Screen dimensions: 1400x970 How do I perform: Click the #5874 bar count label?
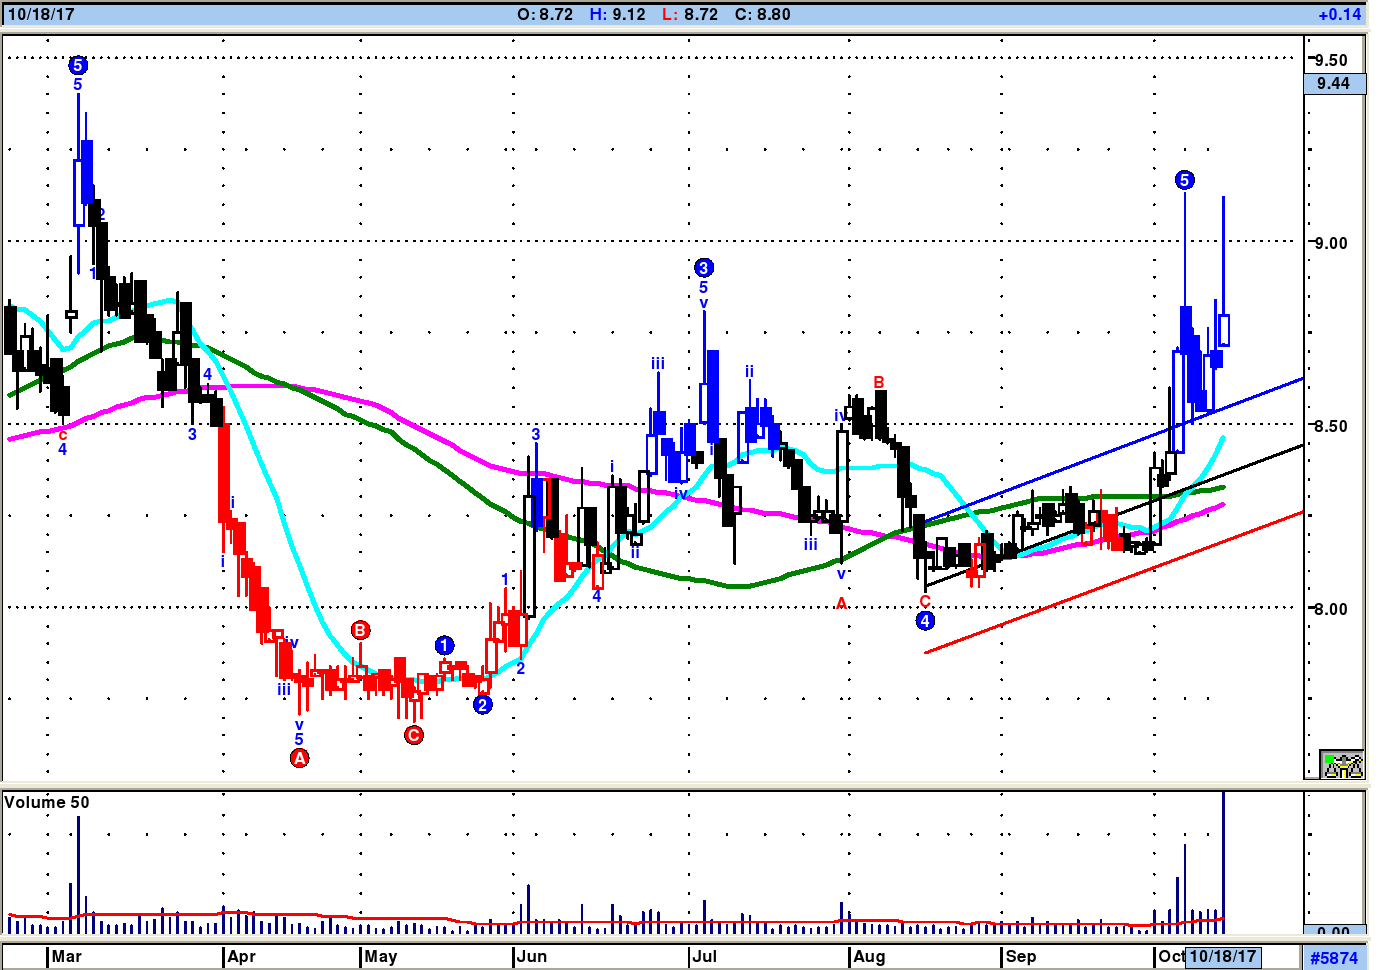pyautogui.click(x=1334, y=958)
